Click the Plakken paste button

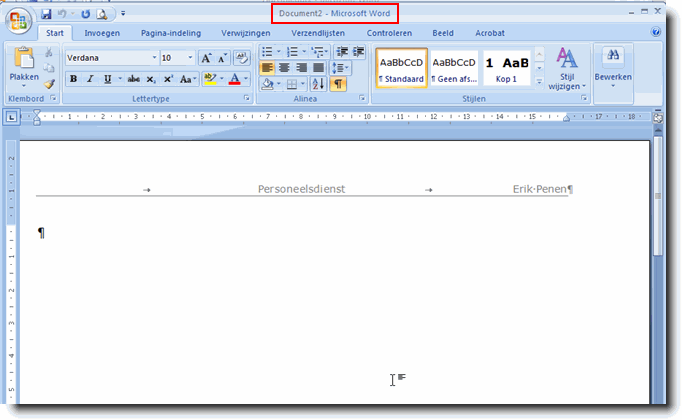[24, 66]
